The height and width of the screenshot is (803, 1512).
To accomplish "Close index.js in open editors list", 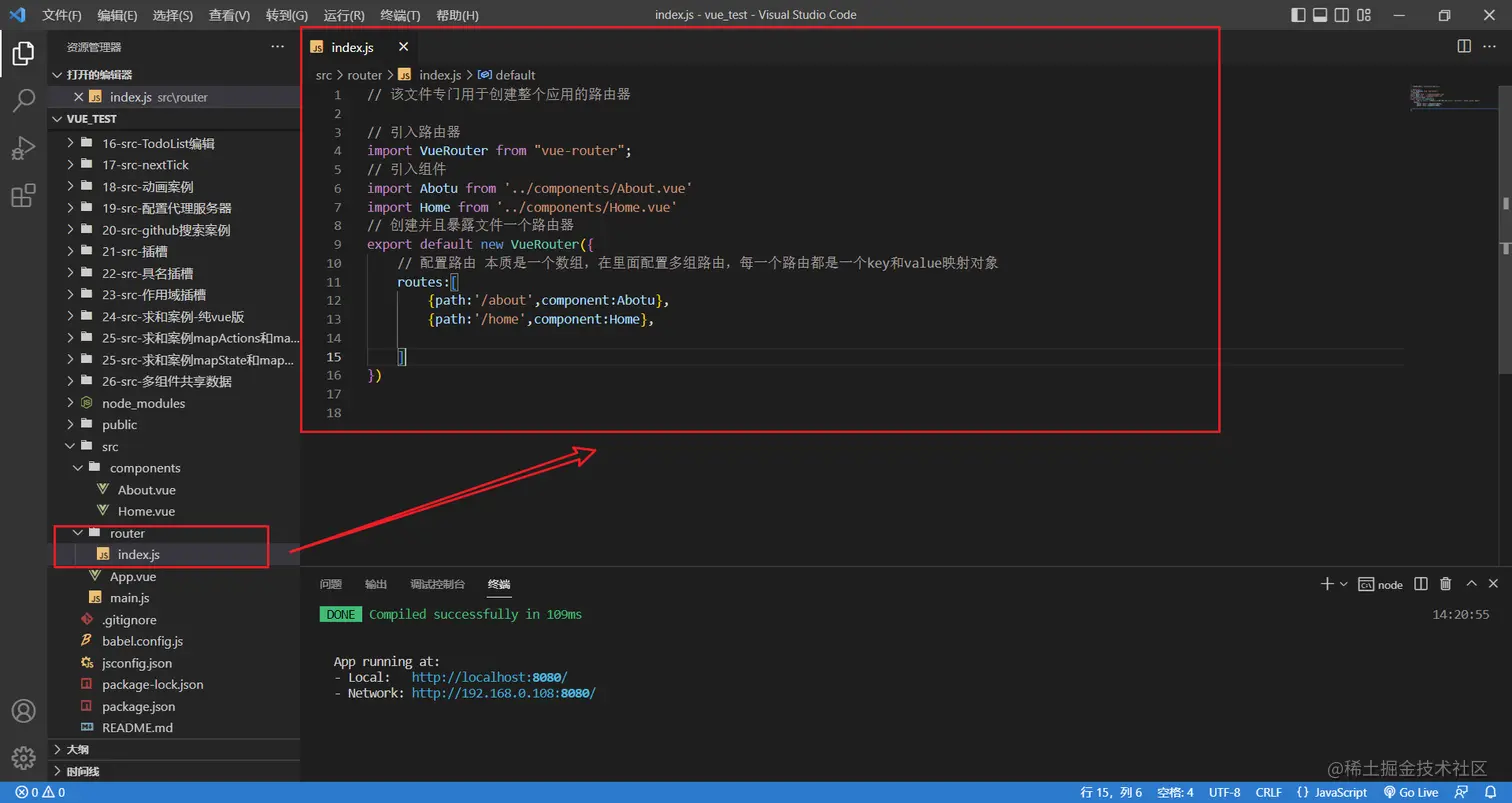I will click(x=79, y=97).
